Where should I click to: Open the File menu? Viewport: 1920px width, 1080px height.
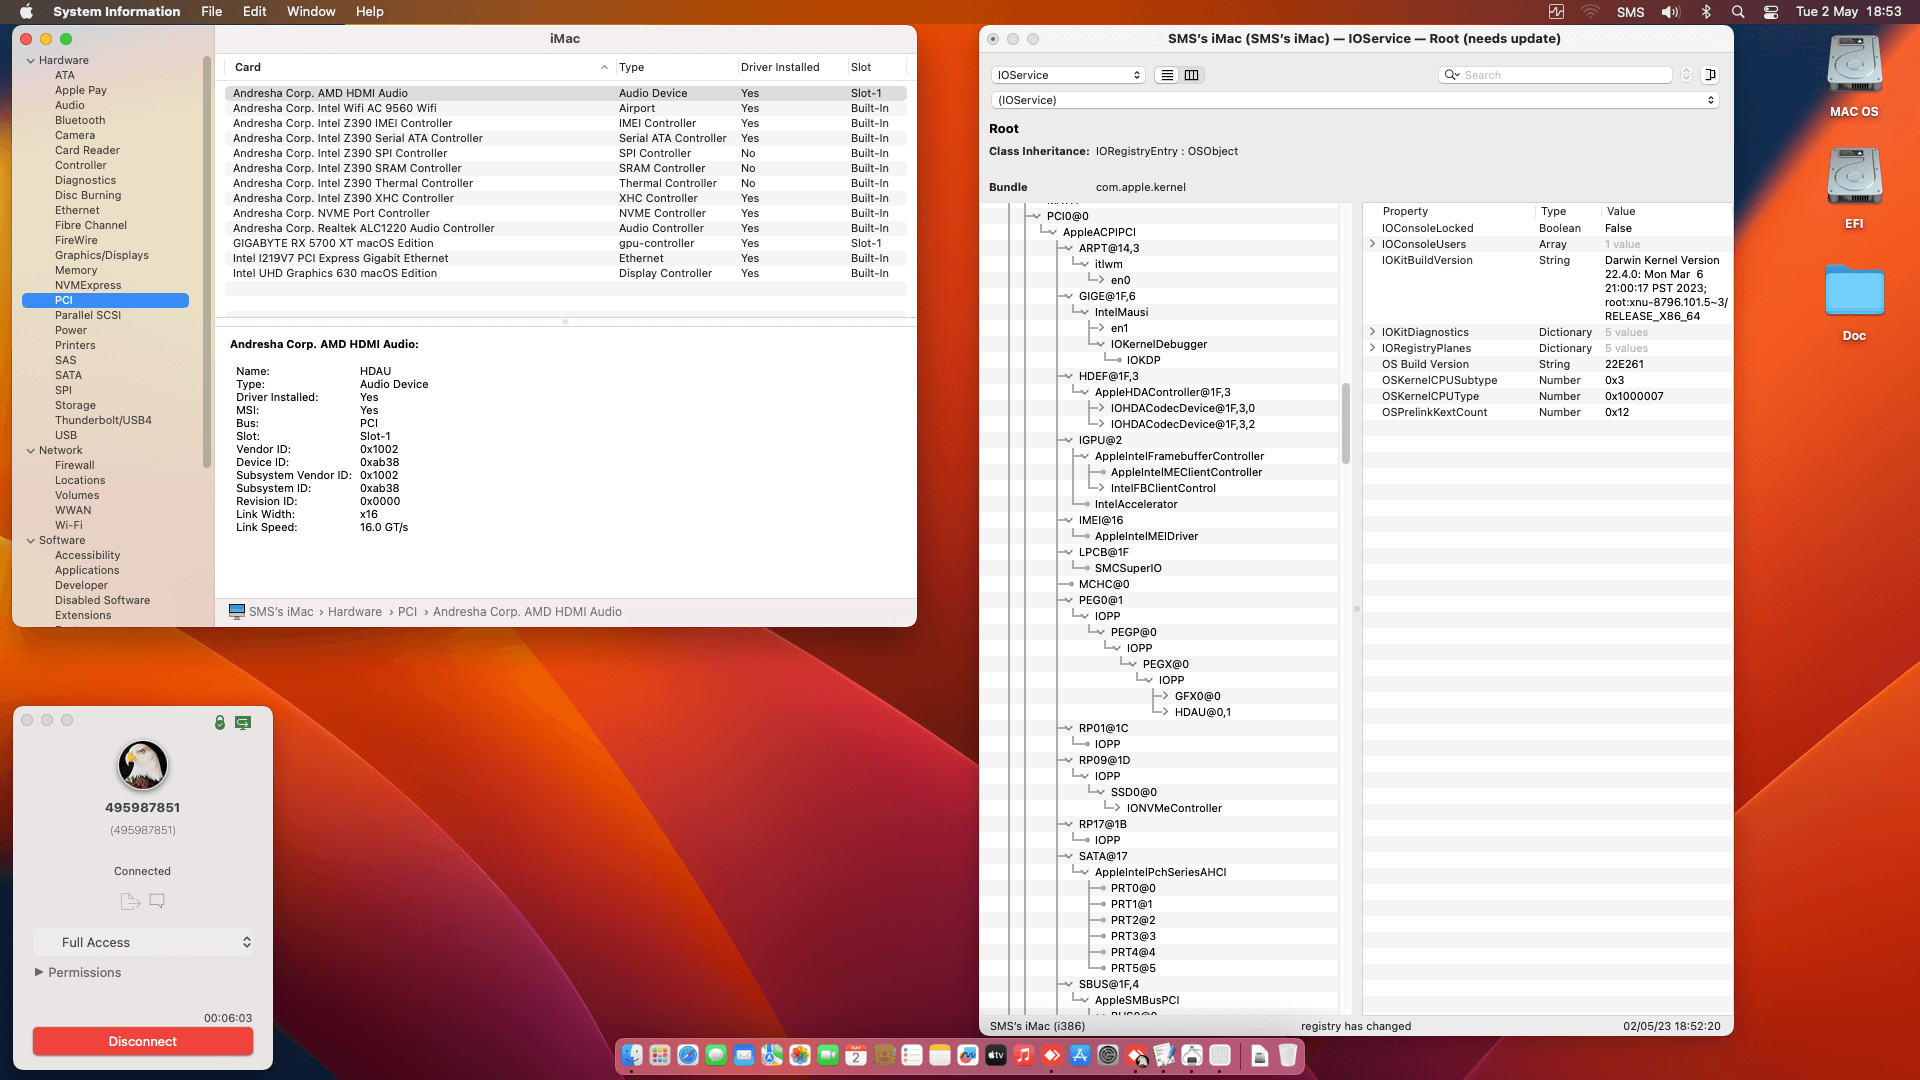pyautogui.click(x=211, y=12)
